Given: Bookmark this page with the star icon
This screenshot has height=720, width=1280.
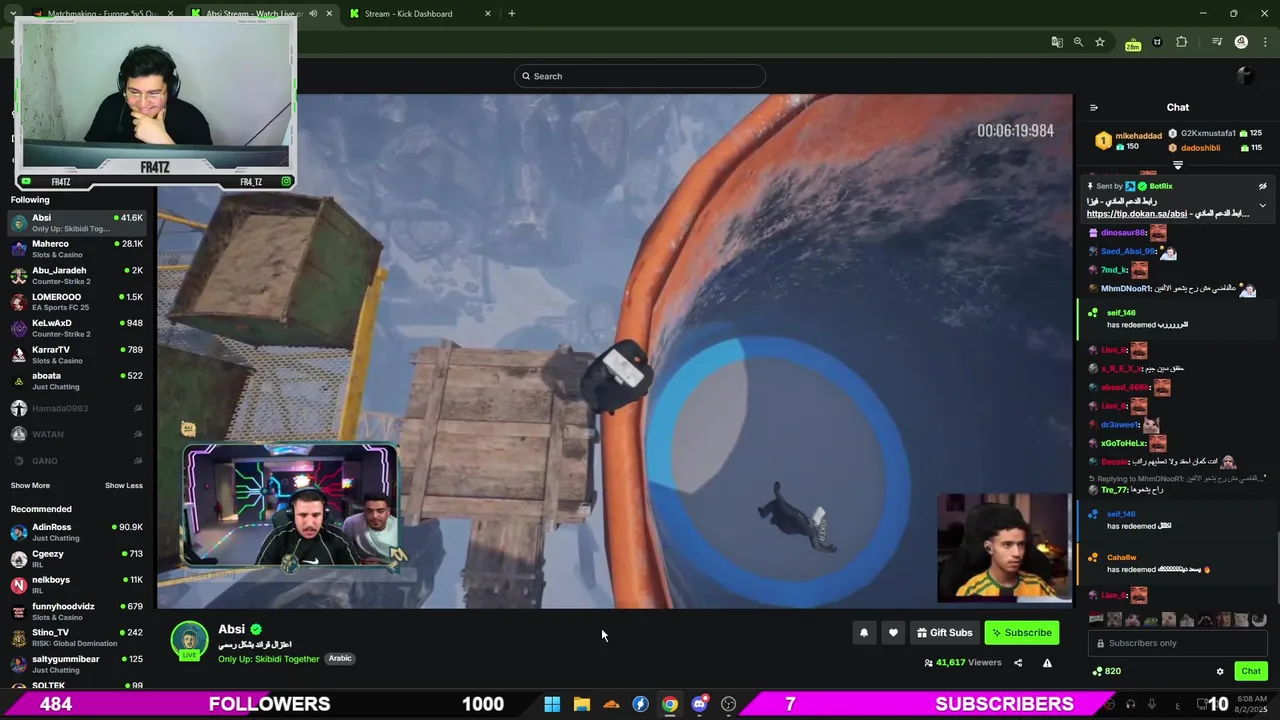Looking at the screenshot, I should 1100,42.
